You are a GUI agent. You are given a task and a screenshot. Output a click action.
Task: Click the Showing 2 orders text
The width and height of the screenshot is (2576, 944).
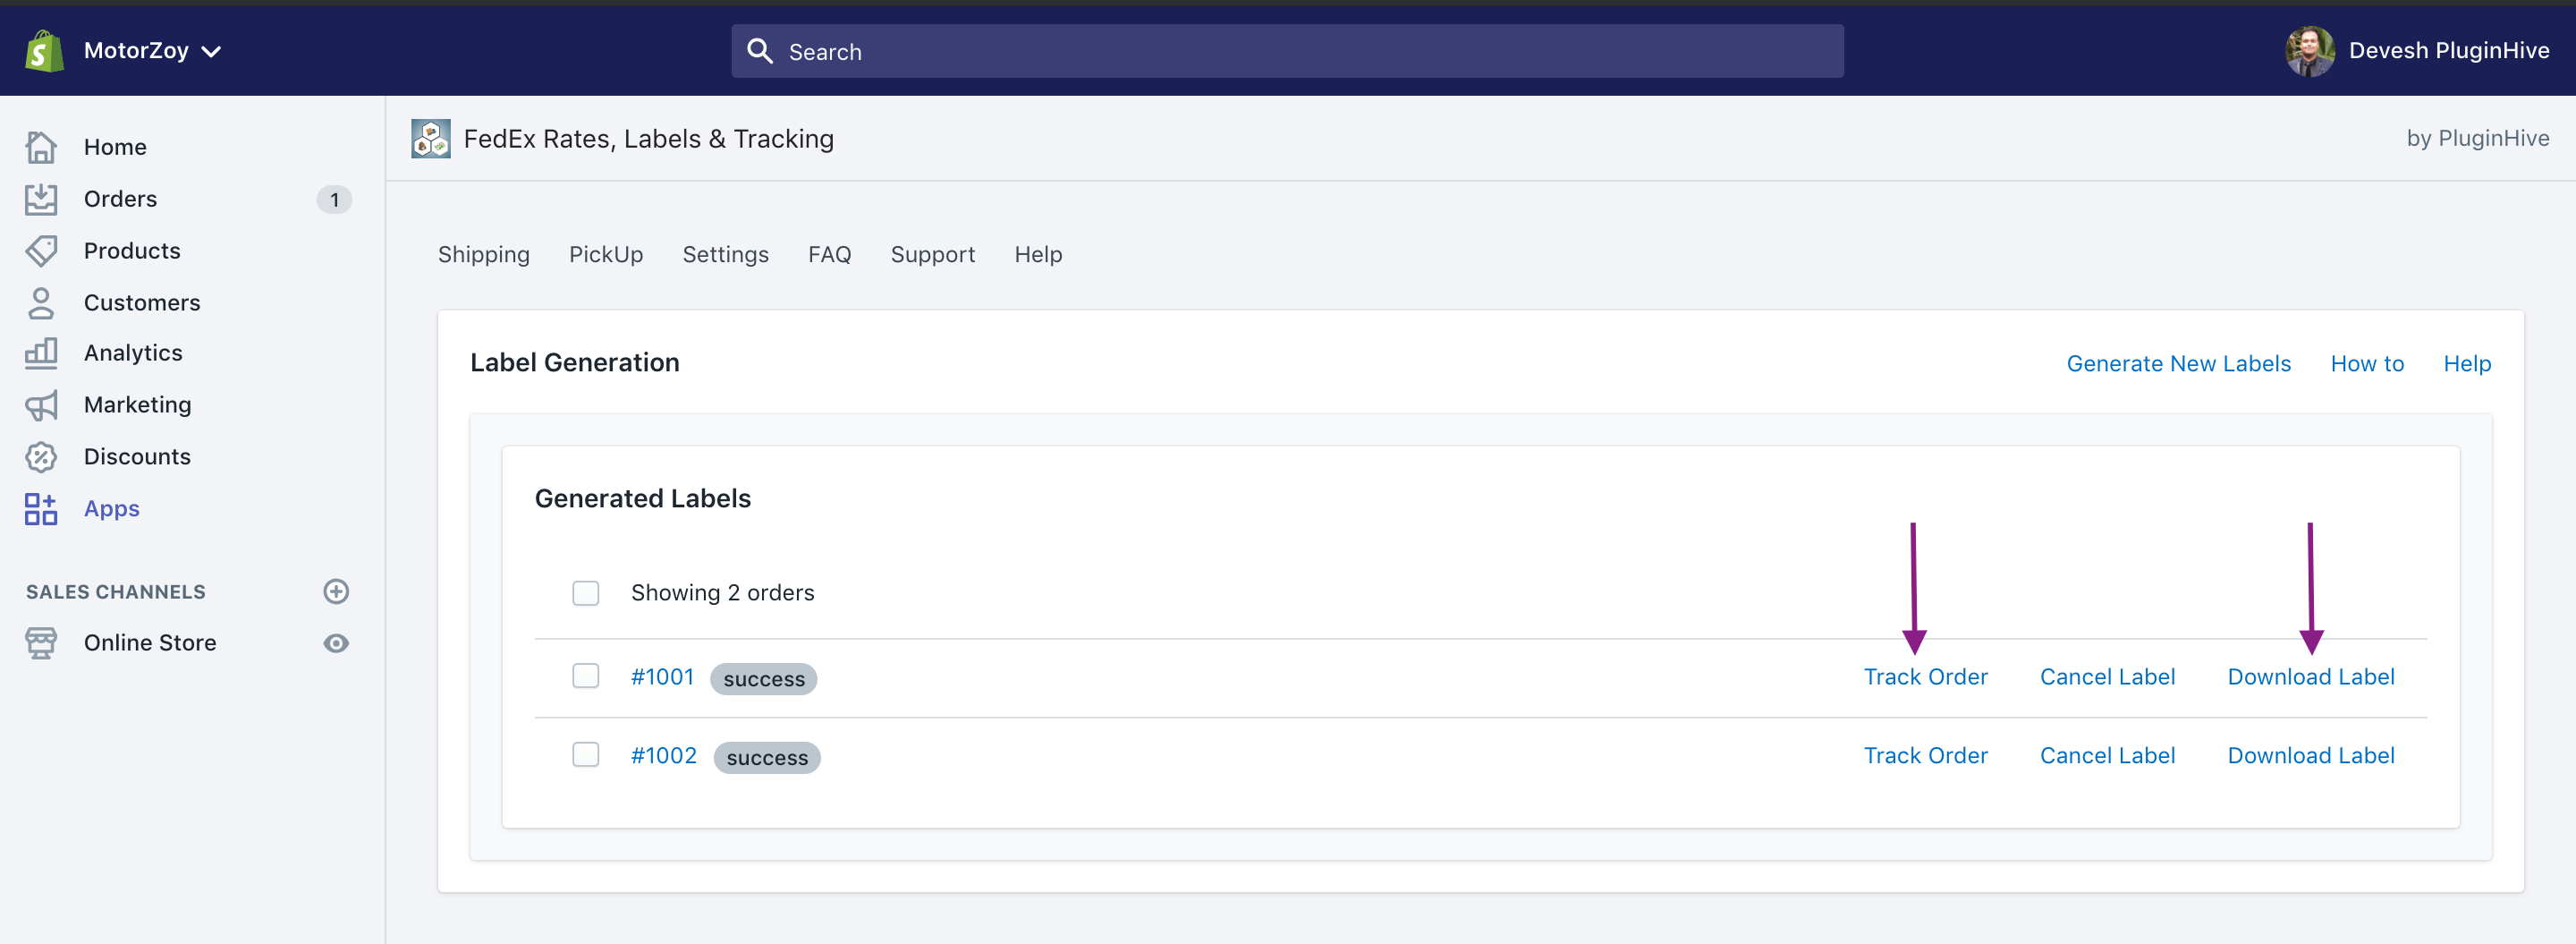coord(723,593)
